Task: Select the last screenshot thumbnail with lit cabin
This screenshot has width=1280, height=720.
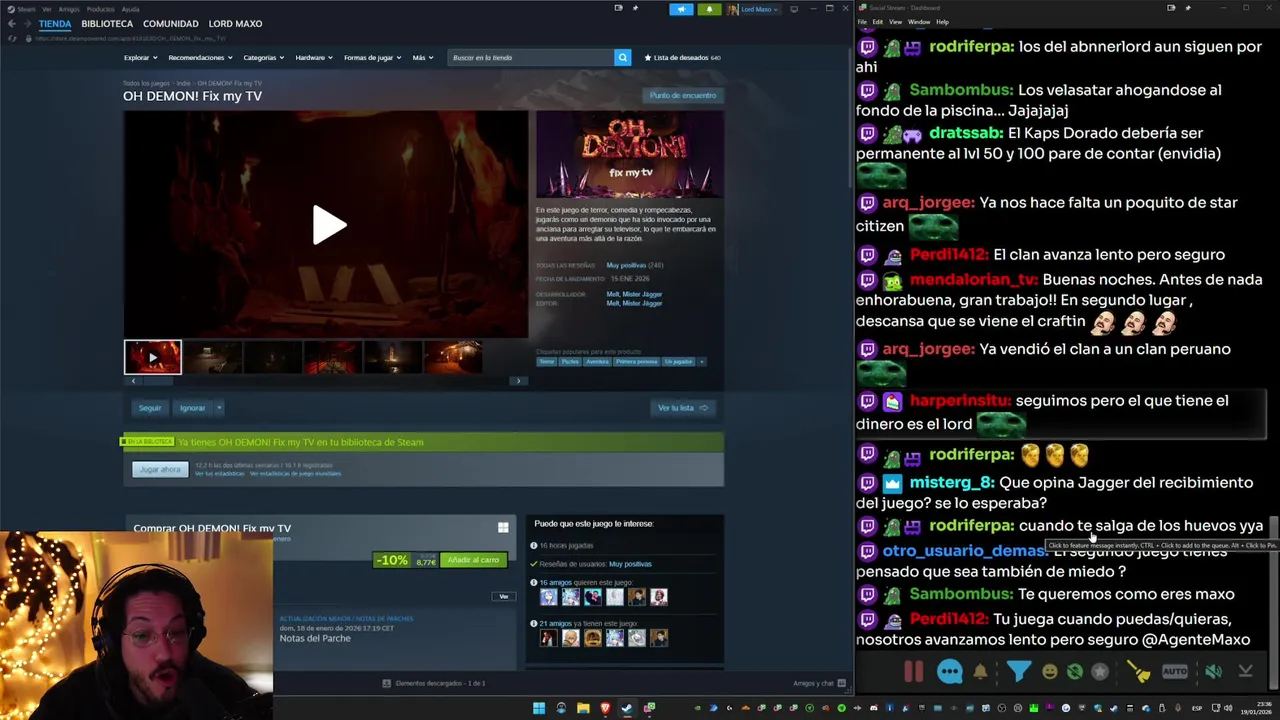Action: click(x=452, y=357)
